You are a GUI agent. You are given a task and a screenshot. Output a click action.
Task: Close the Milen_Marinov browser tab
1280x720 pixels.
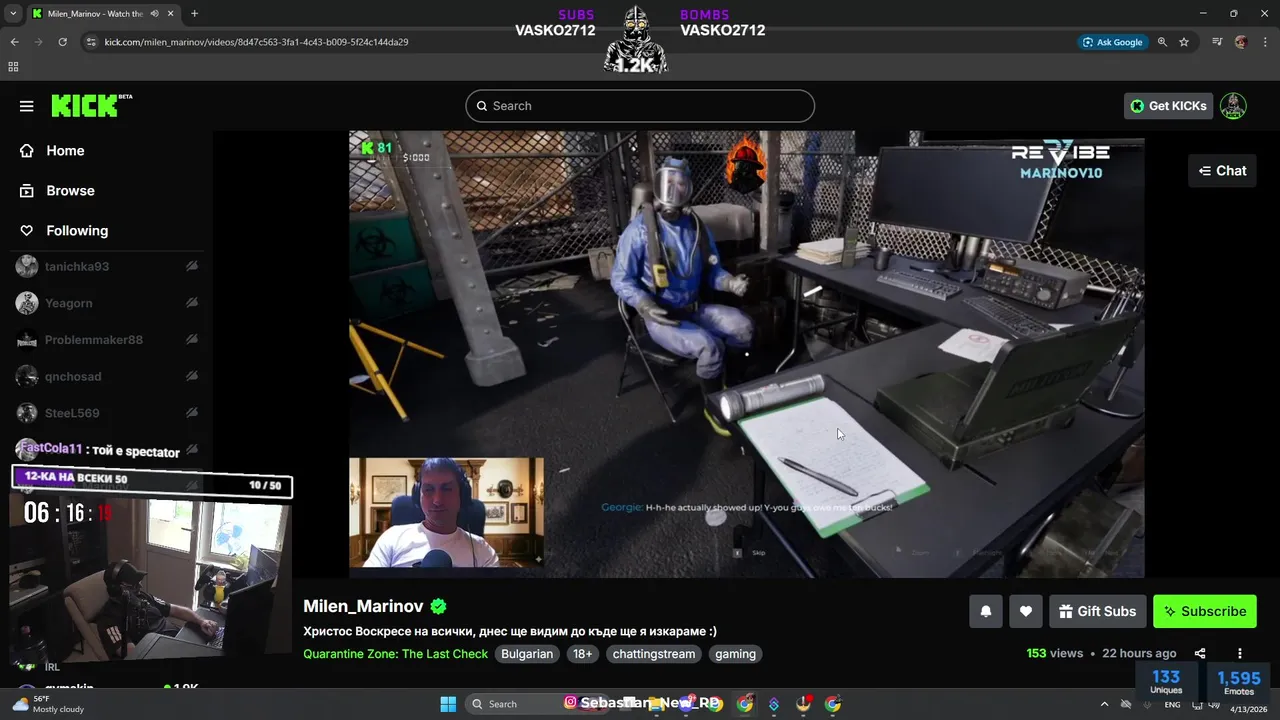(171, 14)
